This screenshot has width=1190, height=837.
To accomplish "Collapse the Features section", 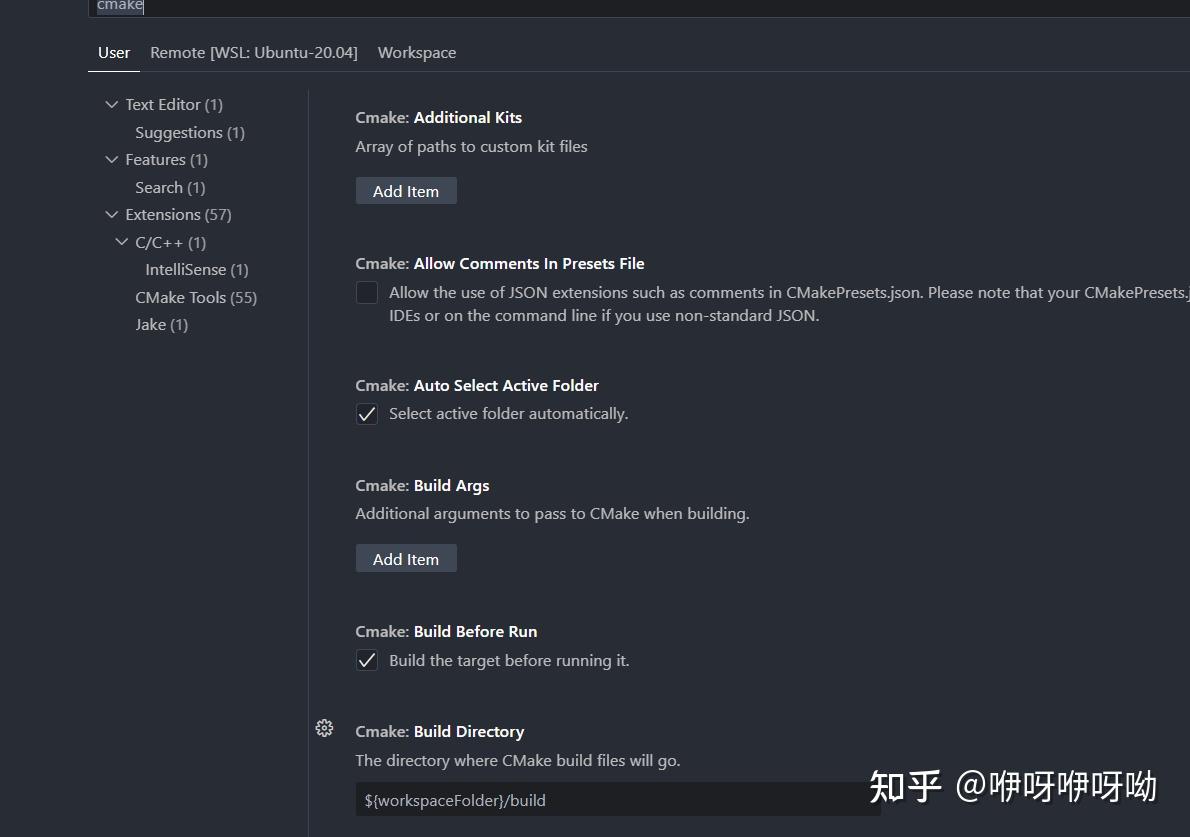I will click(112, 159).
